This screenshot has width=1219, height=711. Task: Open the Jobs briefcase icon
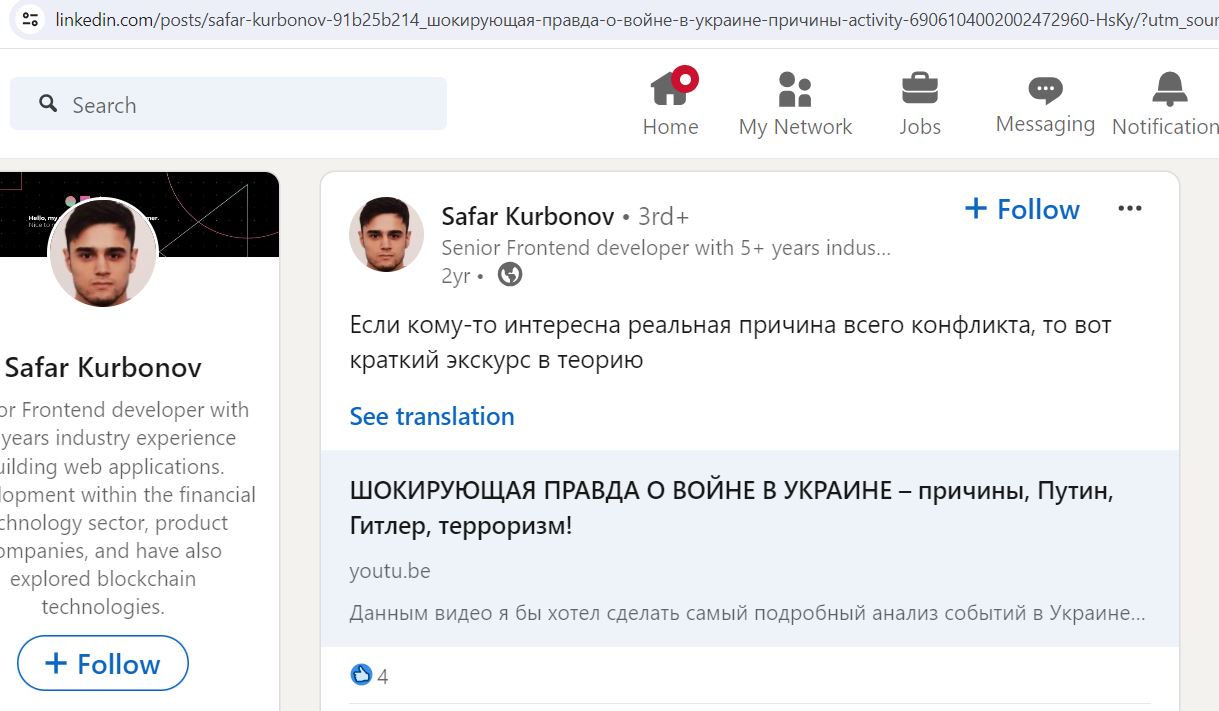click(919, 88)
